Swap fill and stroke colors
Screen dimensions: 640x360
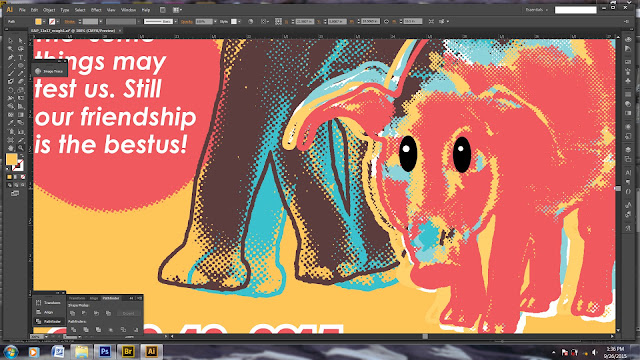click(x=22, y=156)
